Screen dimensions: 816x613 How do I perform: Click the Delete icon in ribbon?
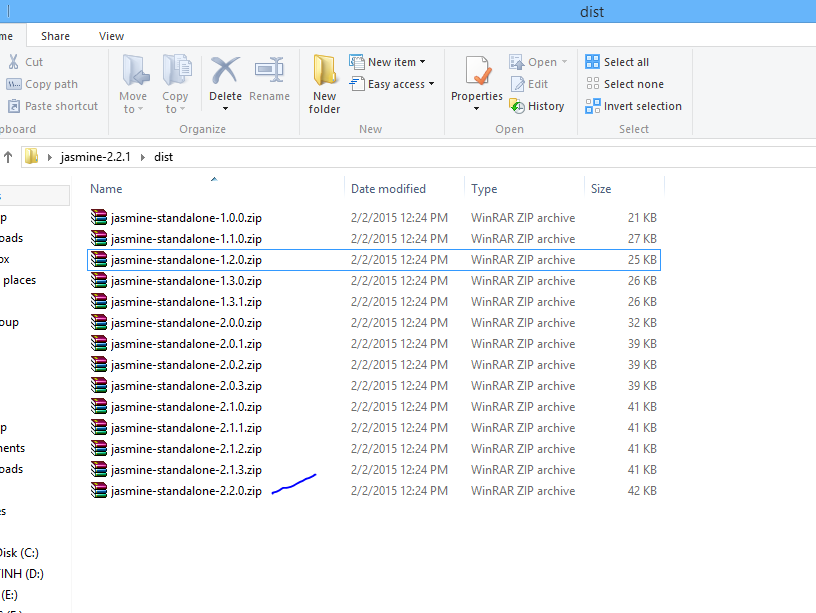tap(225, 72)
